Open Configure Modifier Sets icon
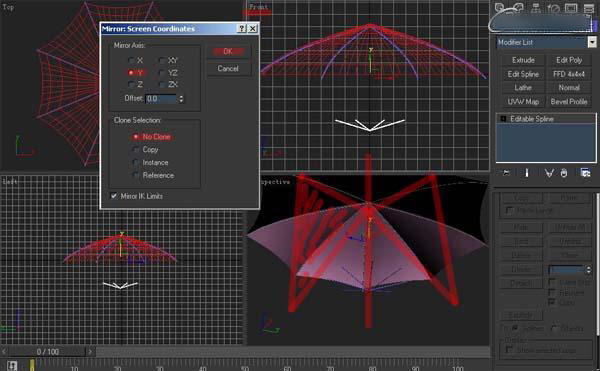 click(585, 173)
